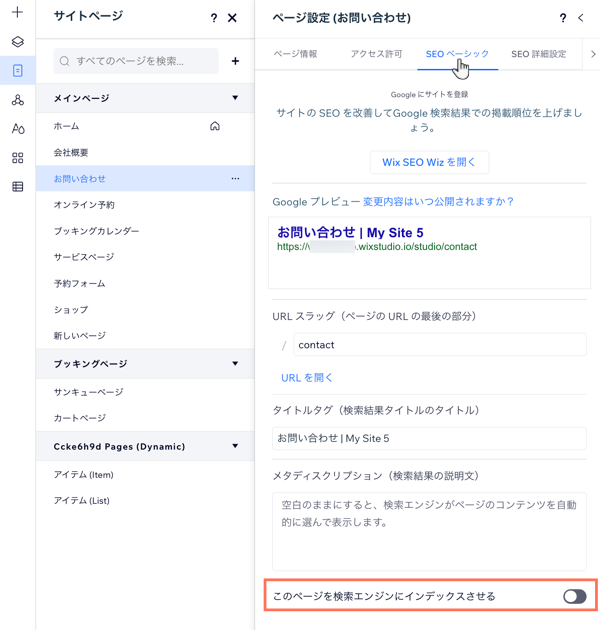
Task: Click the URL slug field with contact
Action: (440, 344)
